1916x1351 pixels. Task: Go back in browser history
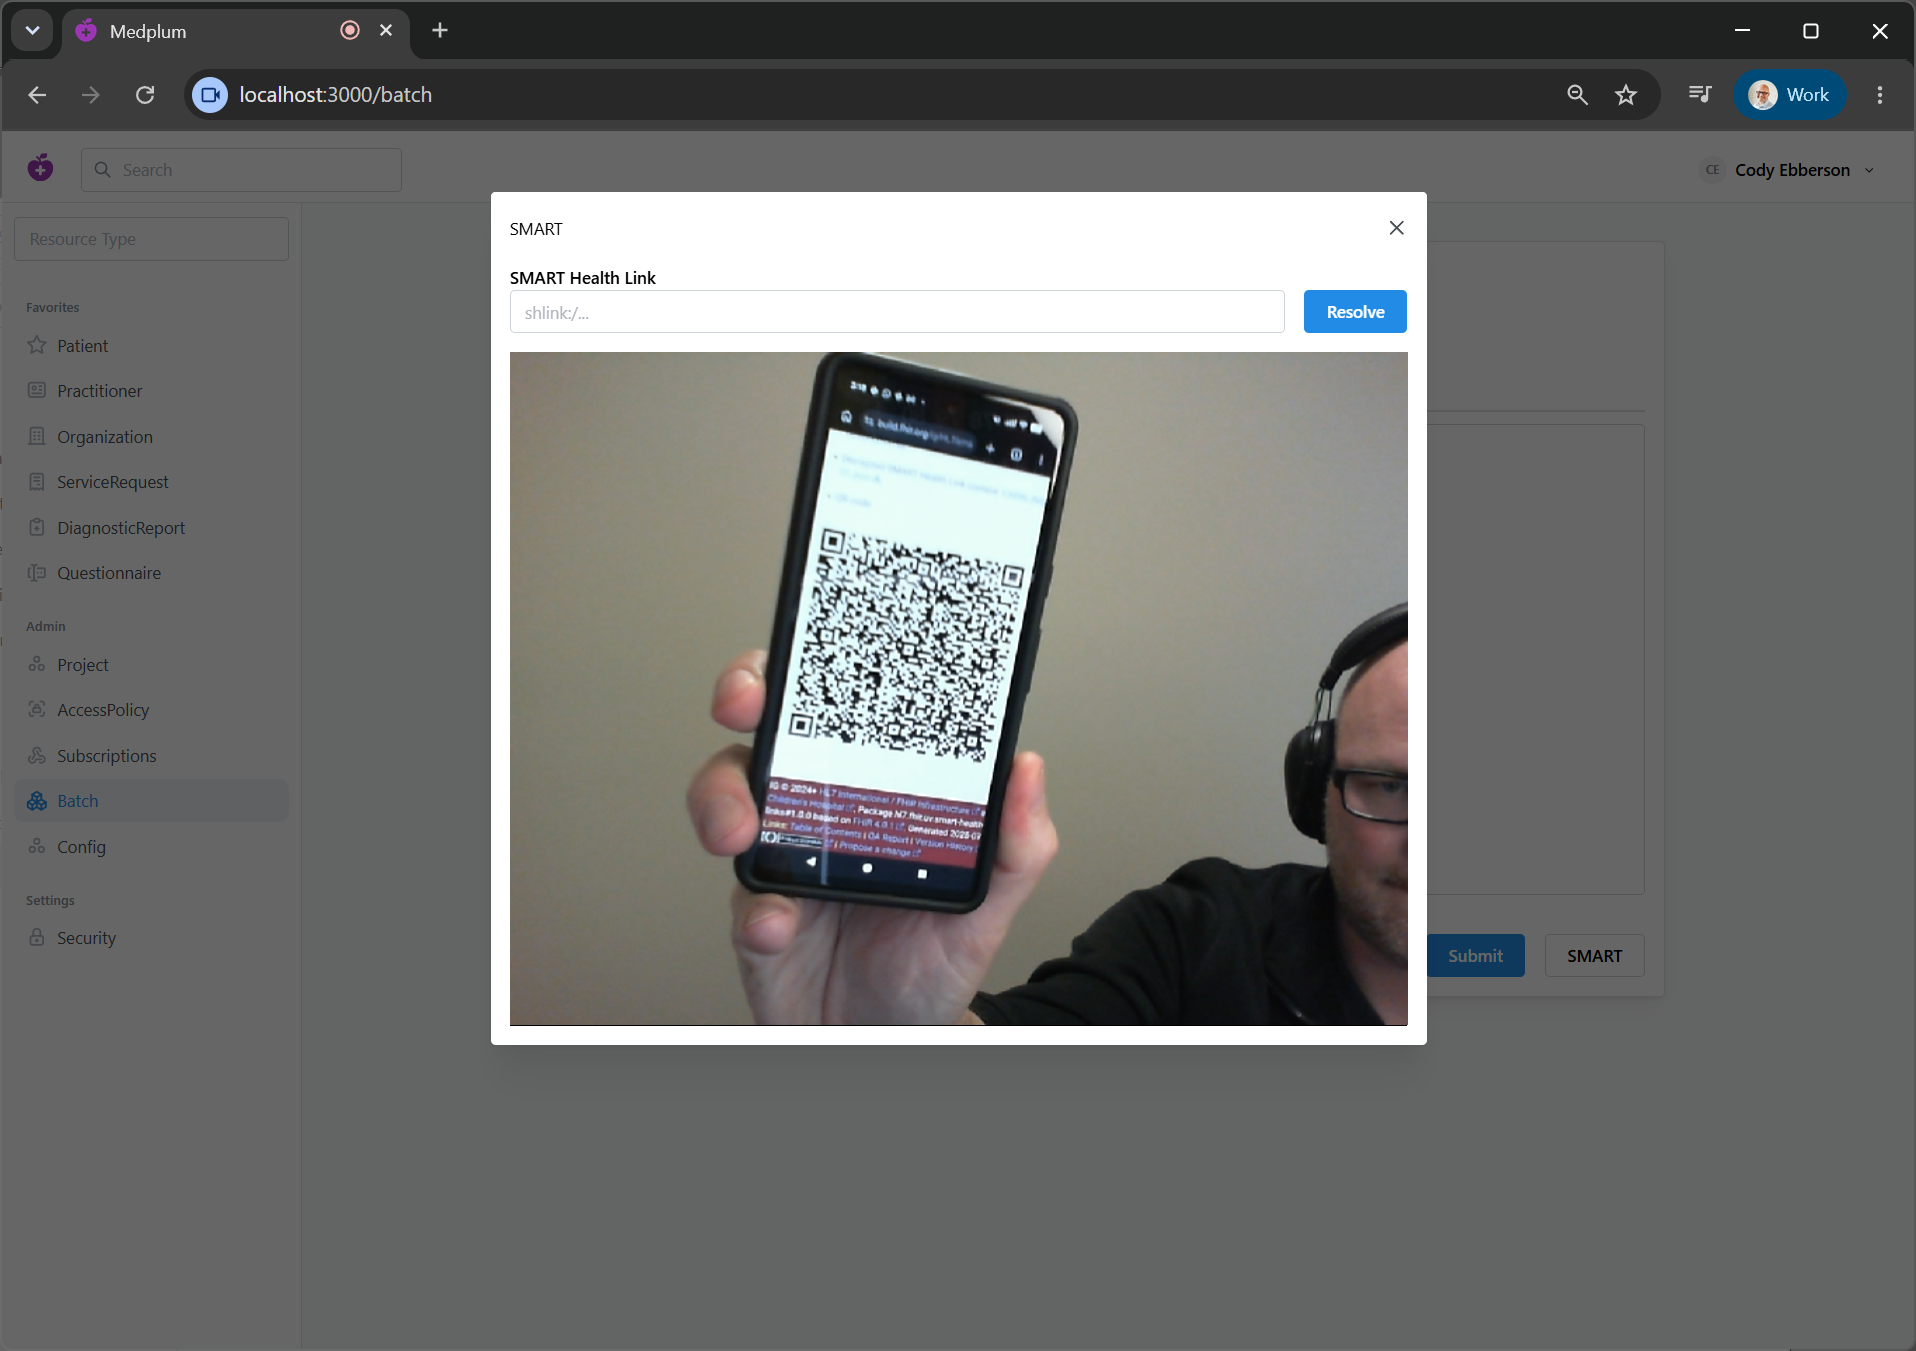[37, 95]
